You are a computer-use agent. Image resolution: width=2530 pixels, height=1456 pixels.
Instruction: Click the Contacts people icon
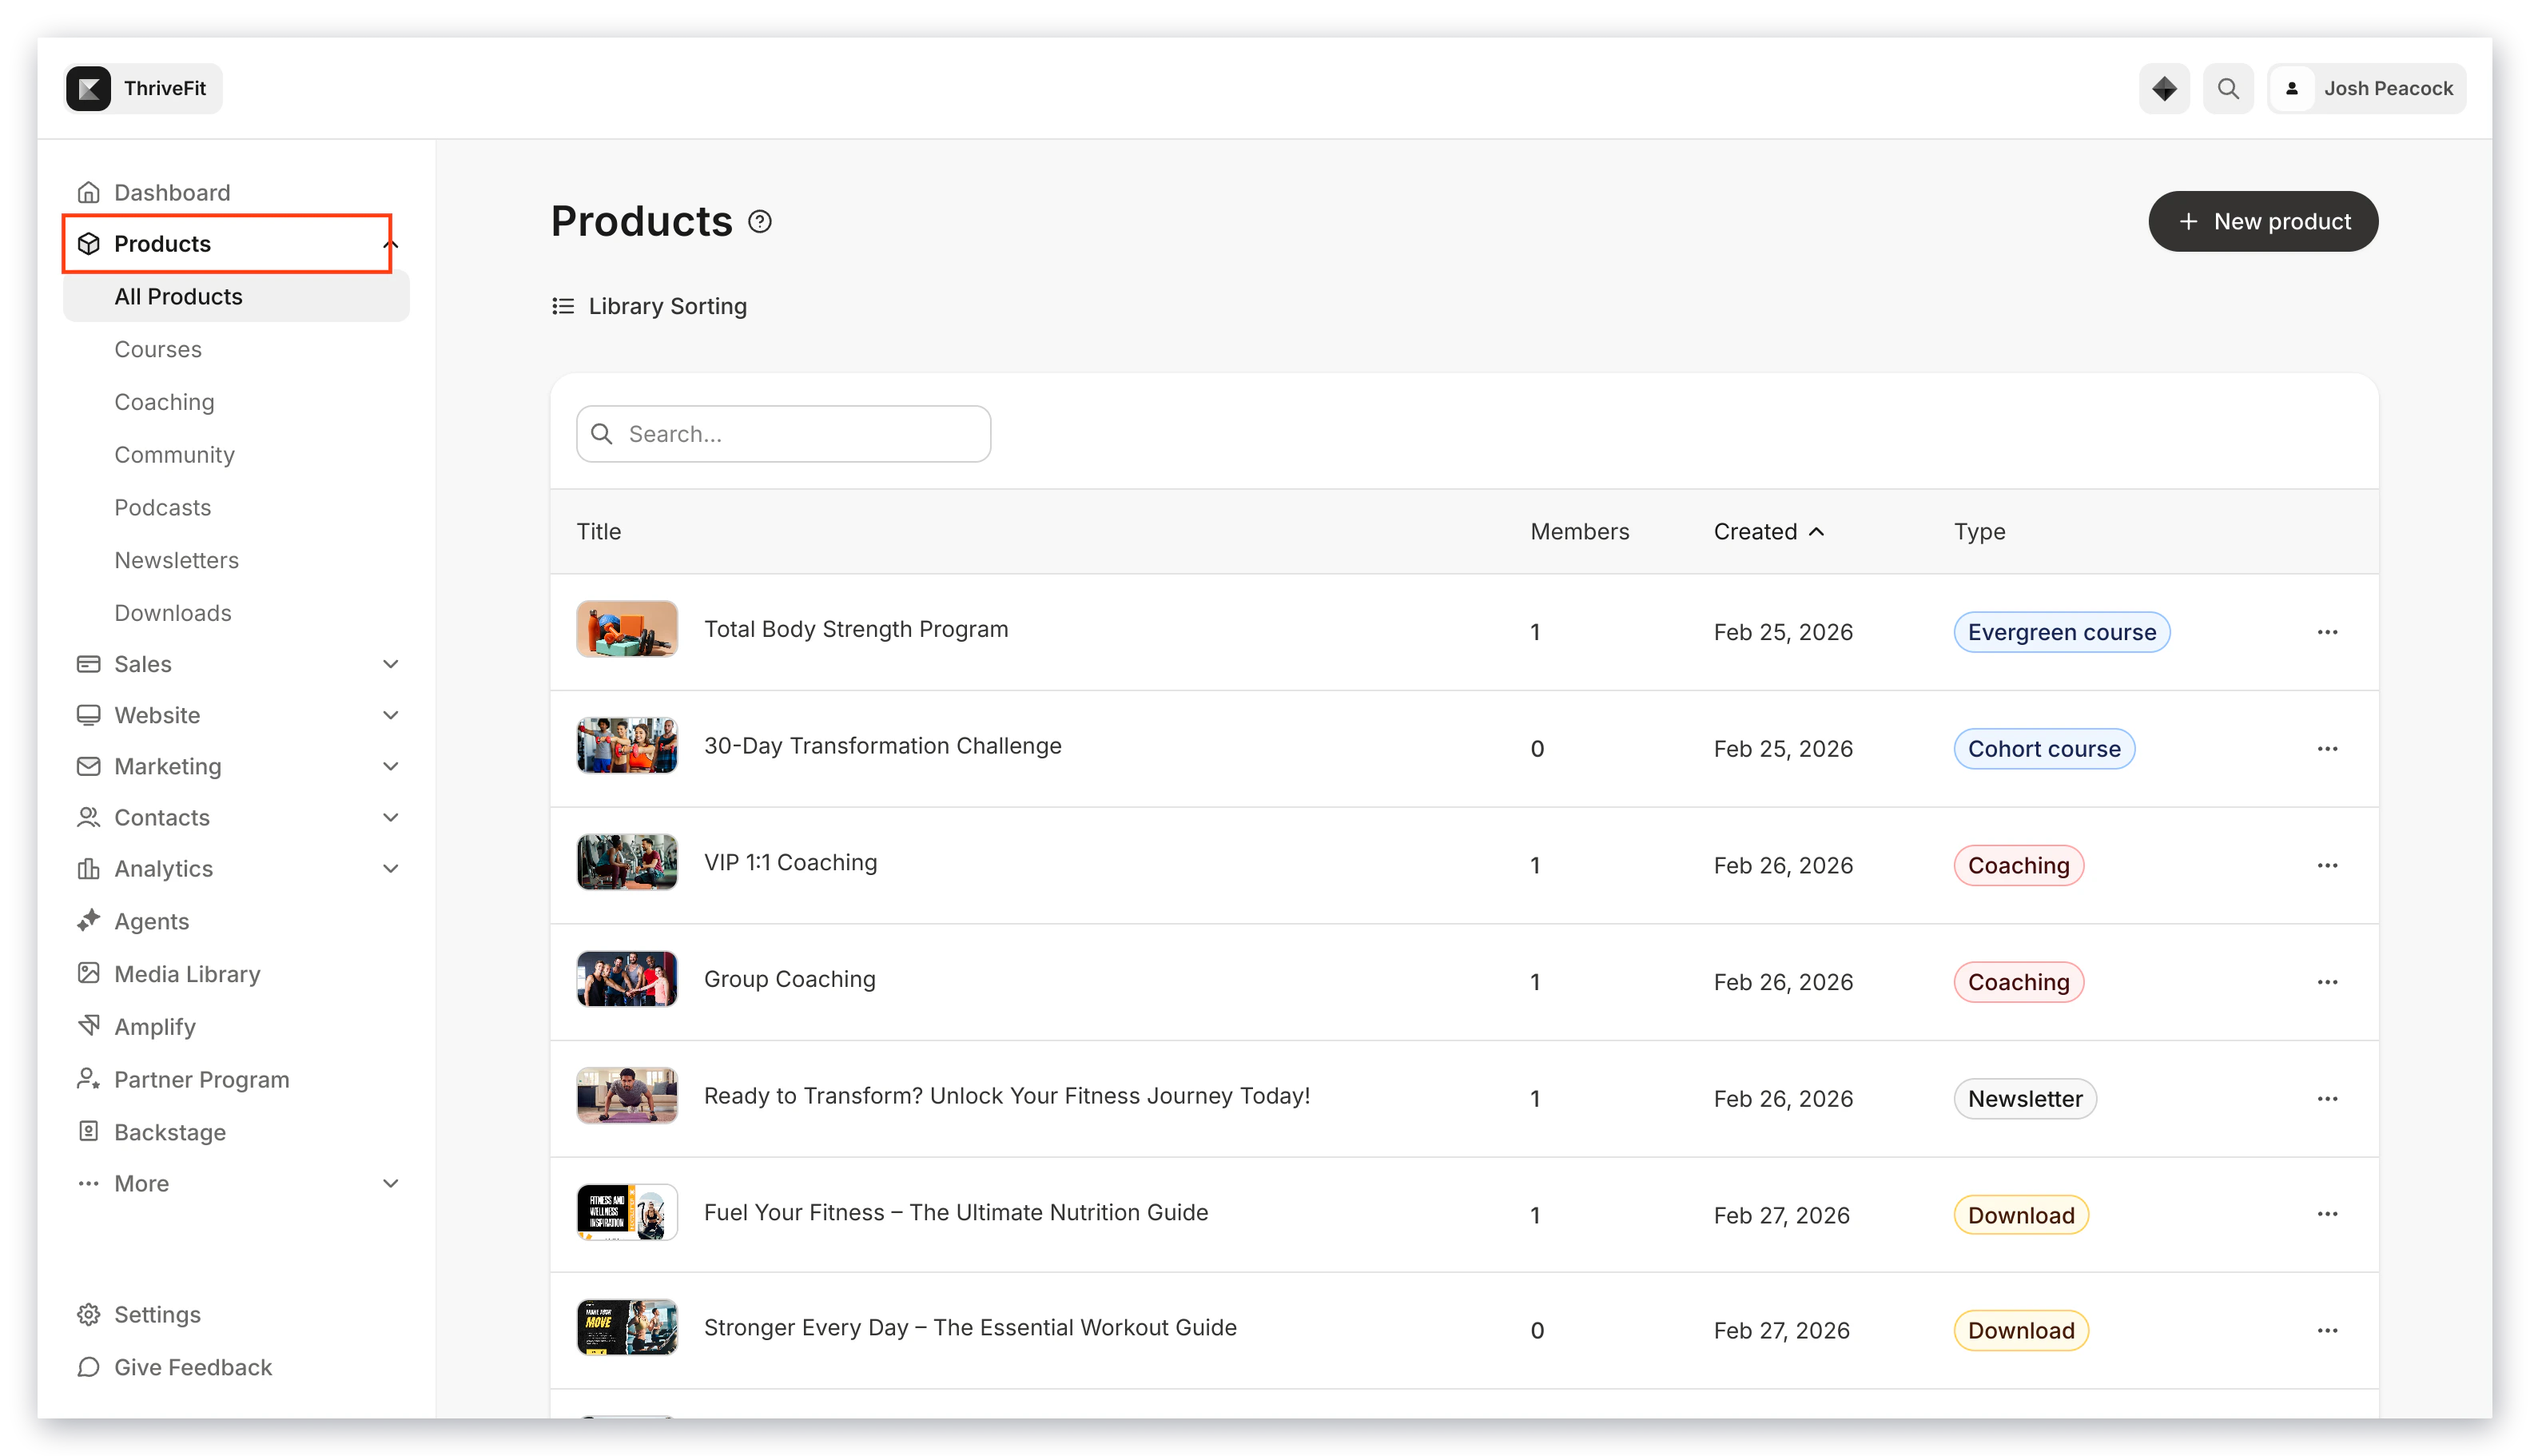pos(88,817)
